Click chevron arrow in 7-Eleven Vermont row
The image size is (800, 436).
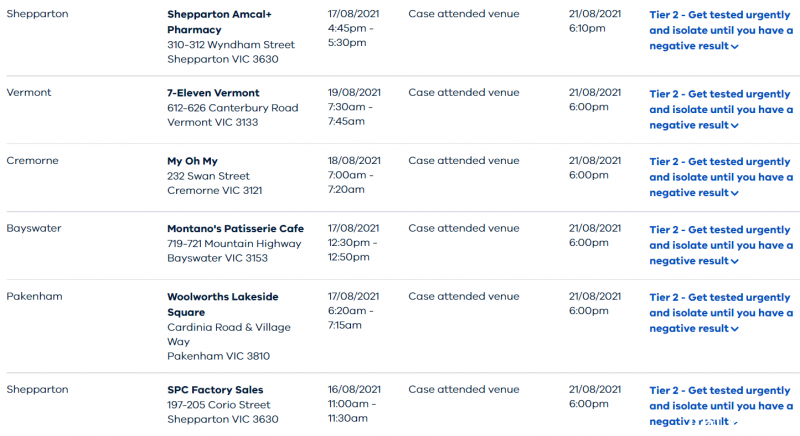pos(735,125)
